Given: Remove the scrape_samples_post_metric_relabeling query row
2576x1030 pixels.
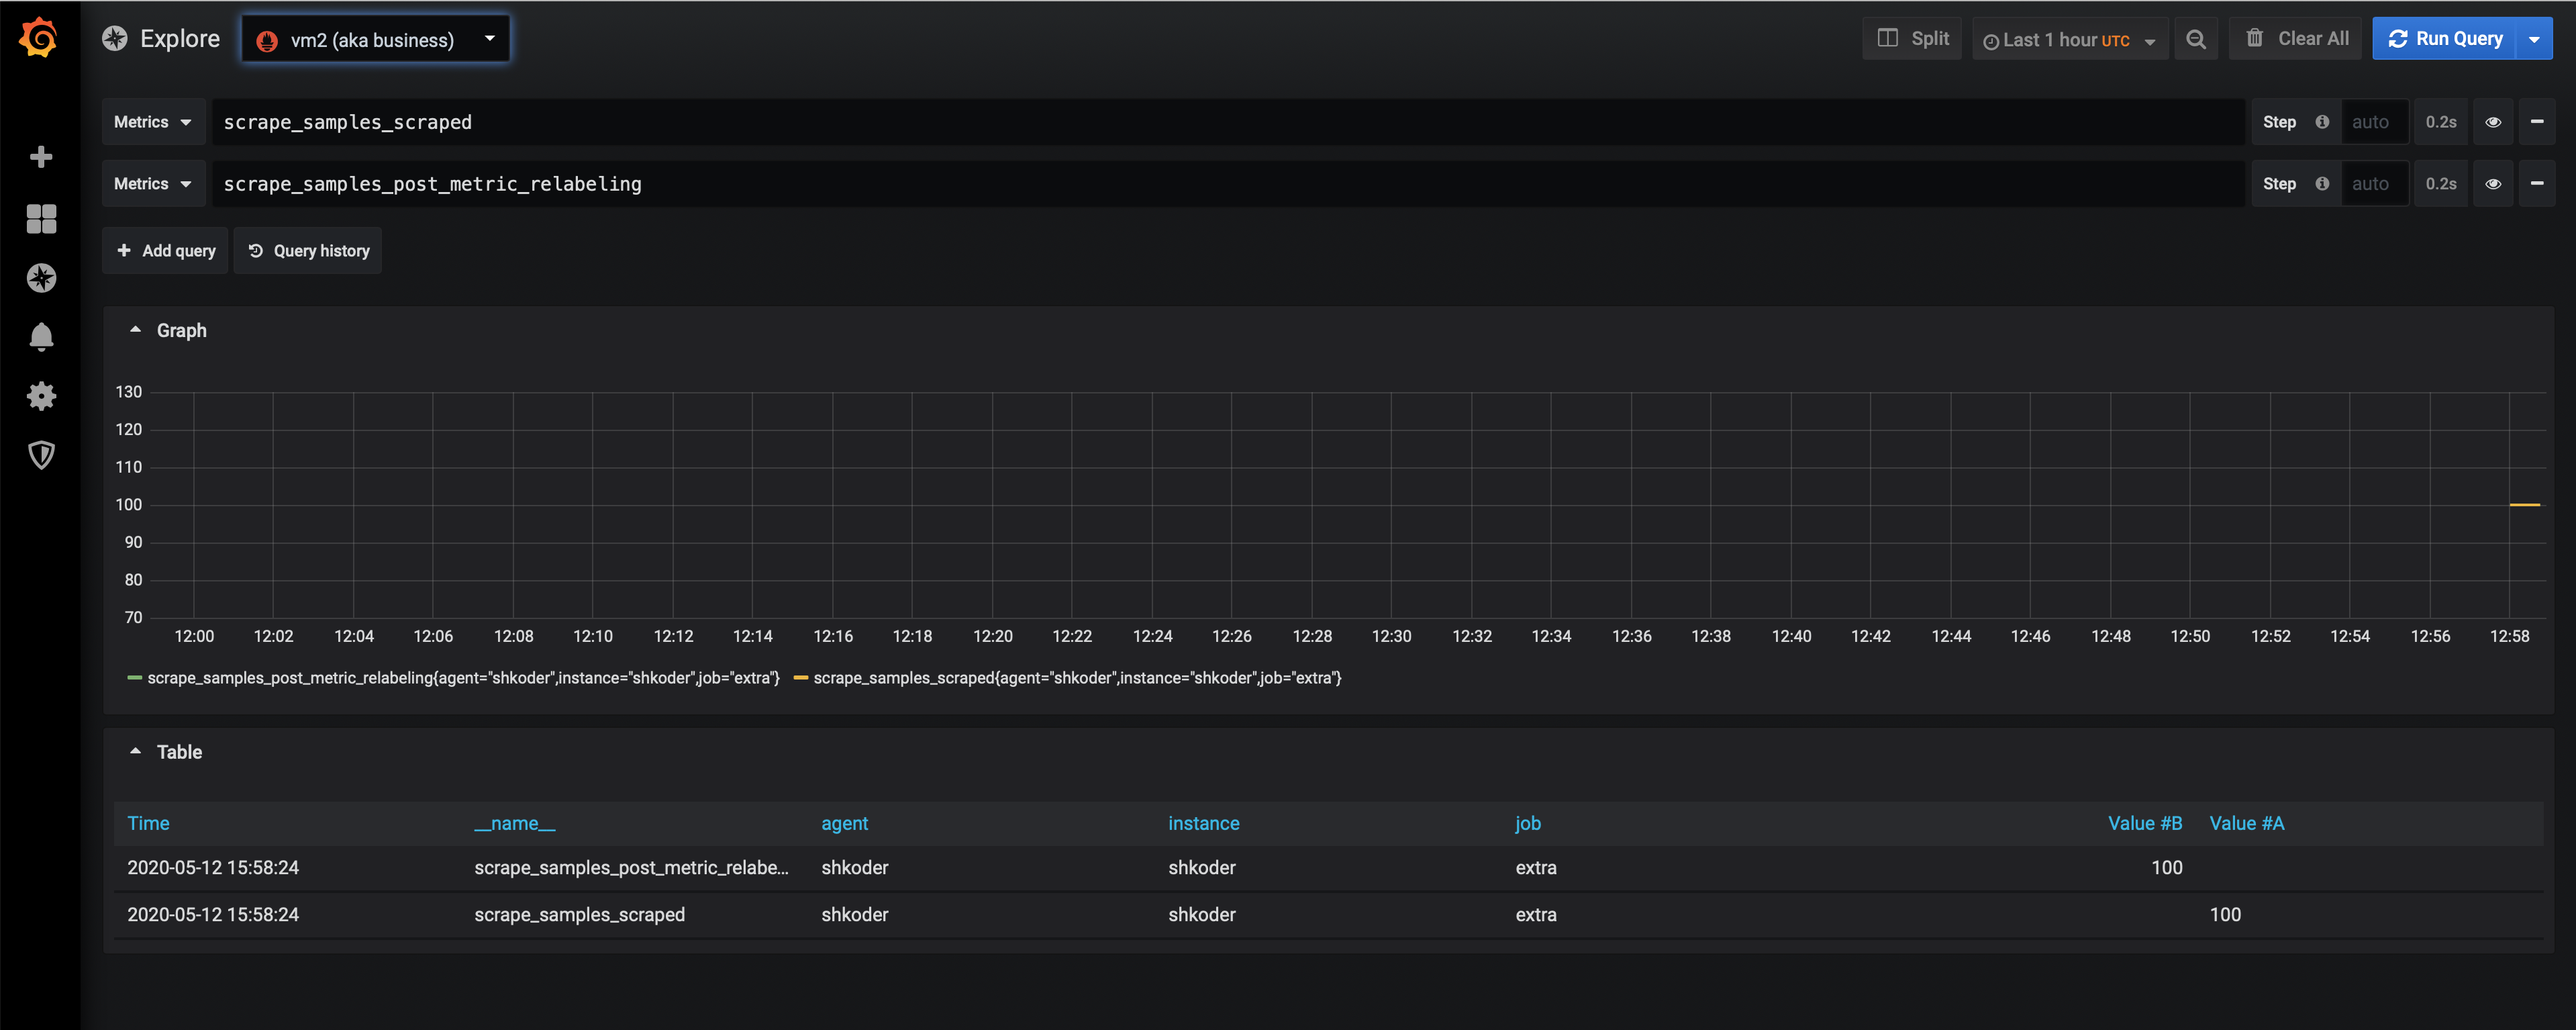Looking at the screenshot, I should tap(2537, 184).
